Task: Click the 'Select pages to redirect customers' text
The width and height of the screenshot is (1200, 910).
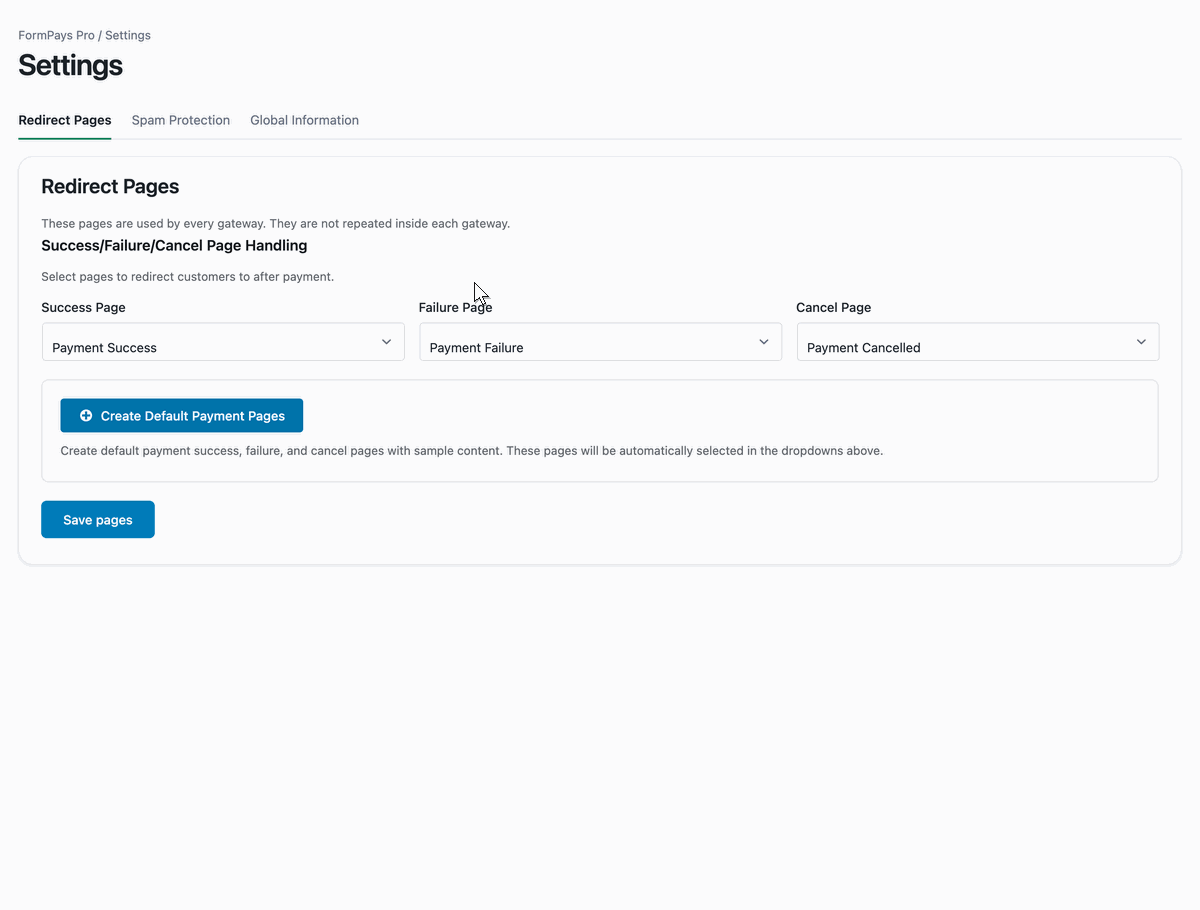Action: (188, 277)
